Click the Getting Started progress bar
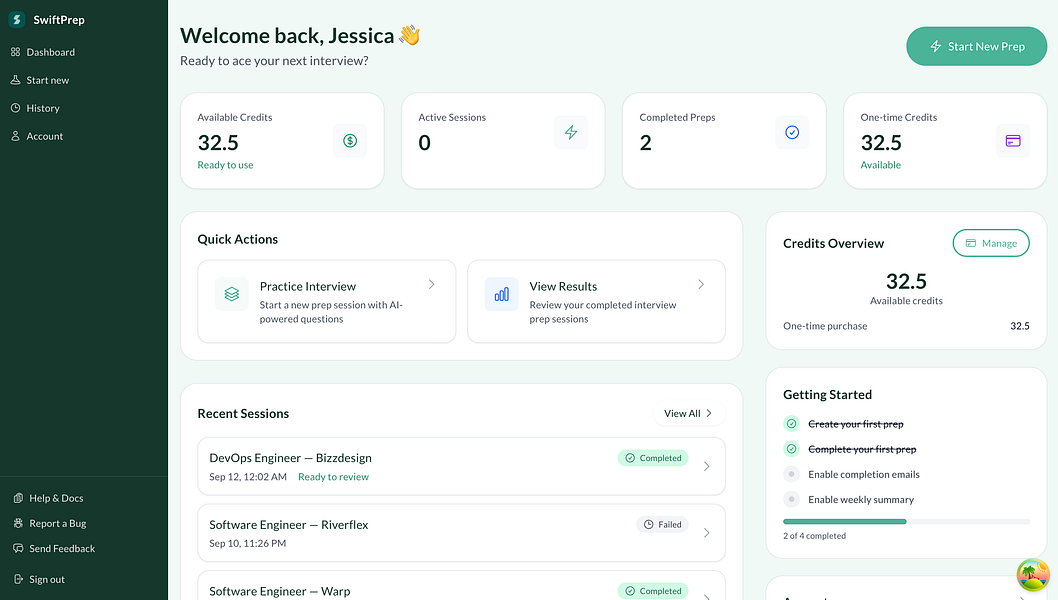The image size is (1058, 600). click(906, 521)
